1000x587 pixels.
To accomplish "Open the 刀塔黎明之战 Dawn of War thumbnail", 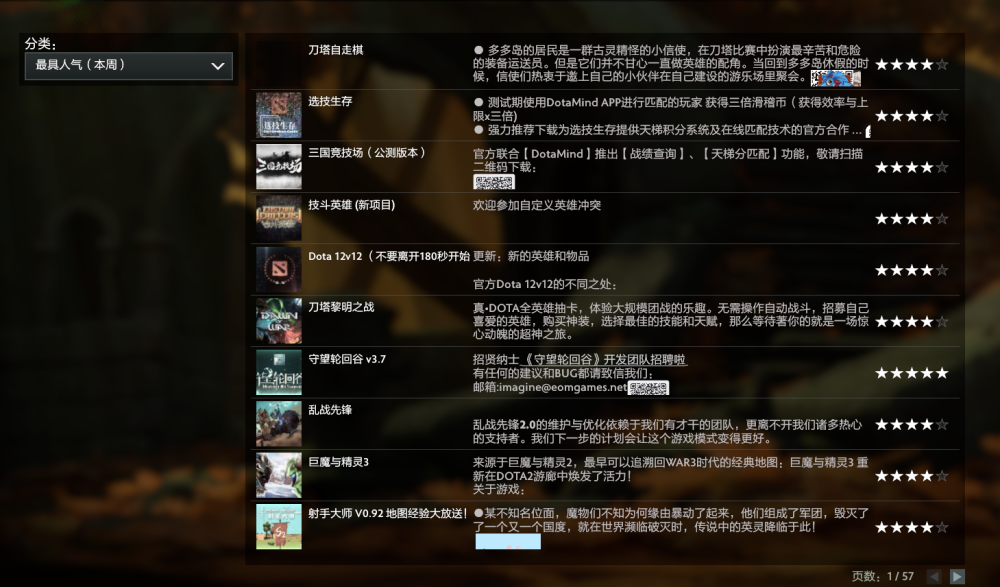I will 279,321.
